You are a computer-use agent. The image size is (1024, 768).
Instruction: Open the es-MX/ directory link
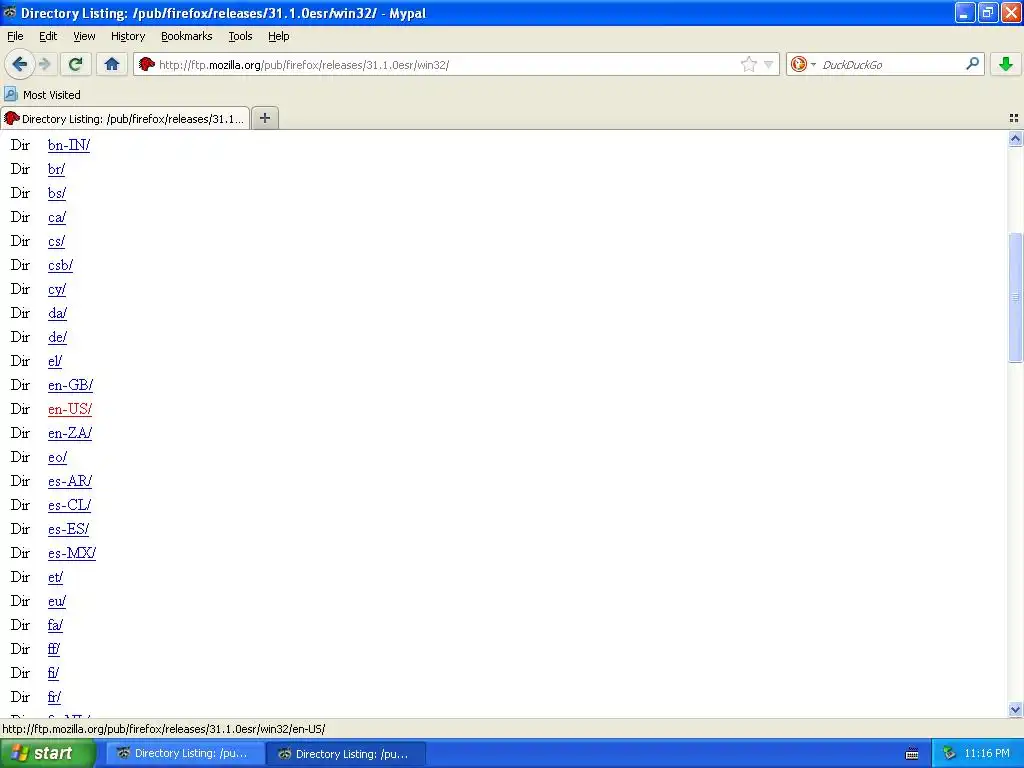click(72, 553)
